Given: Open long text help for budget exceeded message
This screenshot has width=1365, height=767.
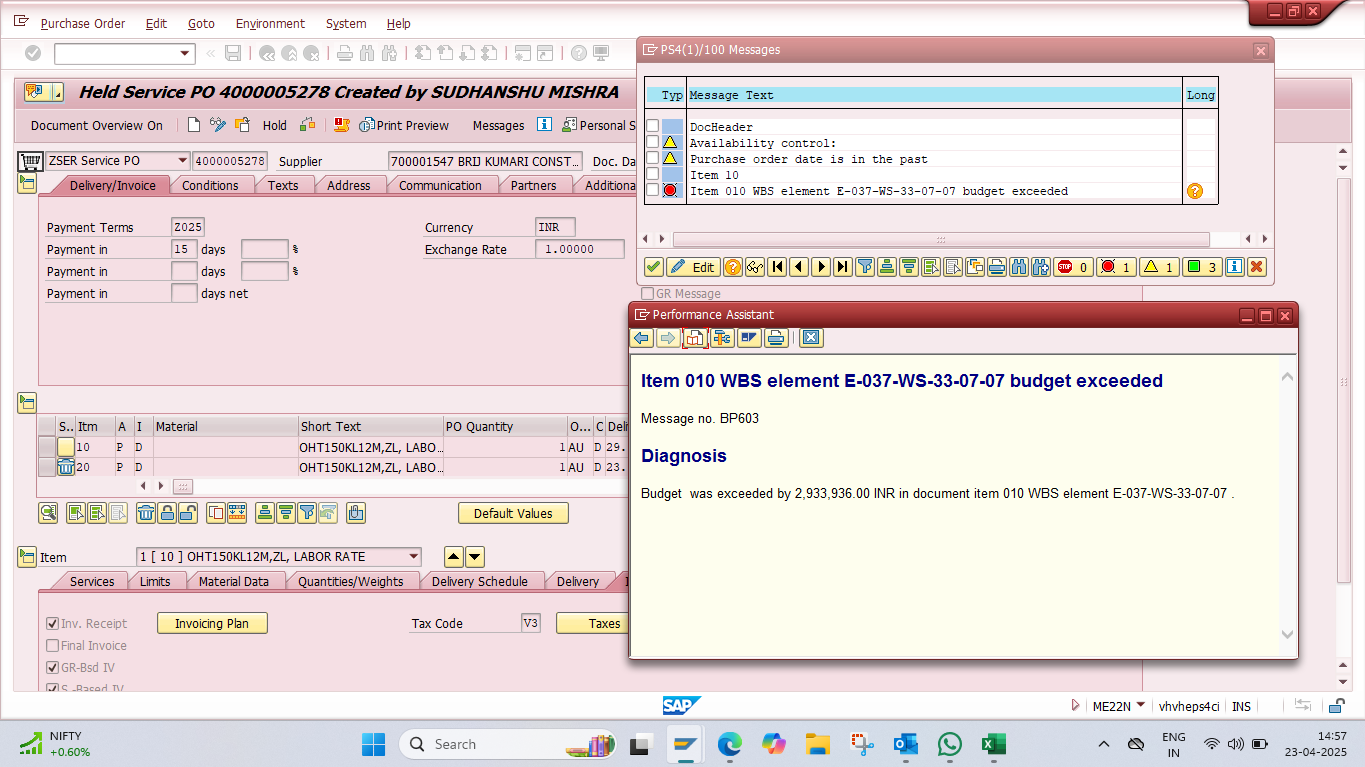Looking at the screenshot, I should (x=1194, y=191).
